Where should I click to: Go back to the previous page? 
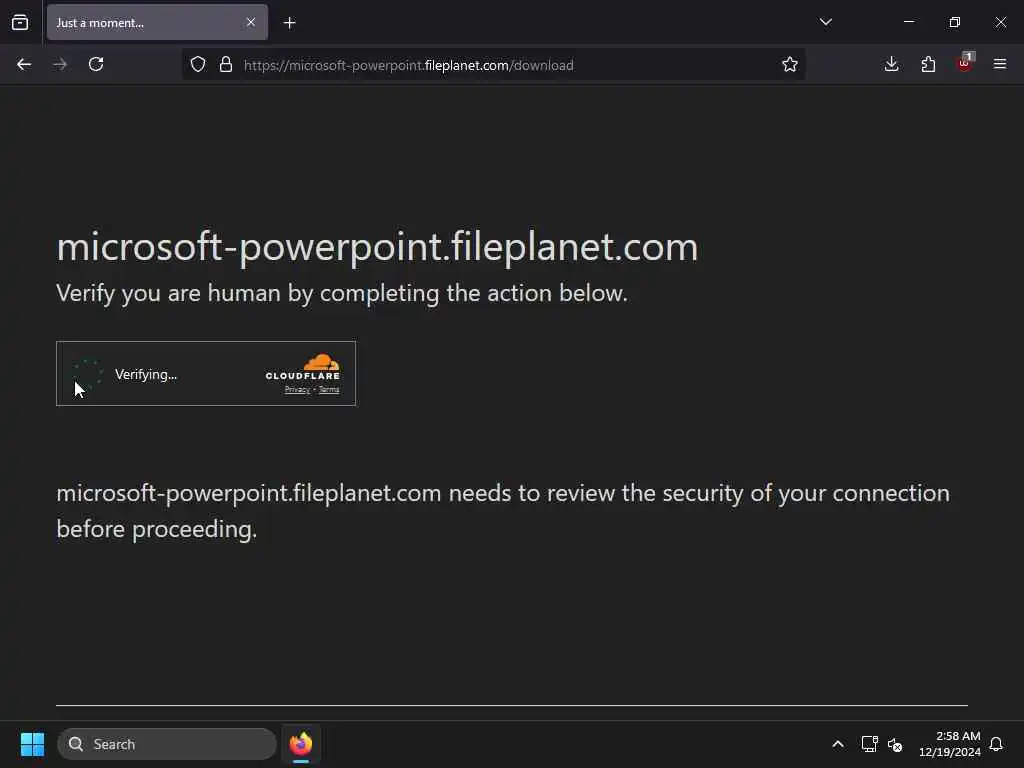point(24,64)
